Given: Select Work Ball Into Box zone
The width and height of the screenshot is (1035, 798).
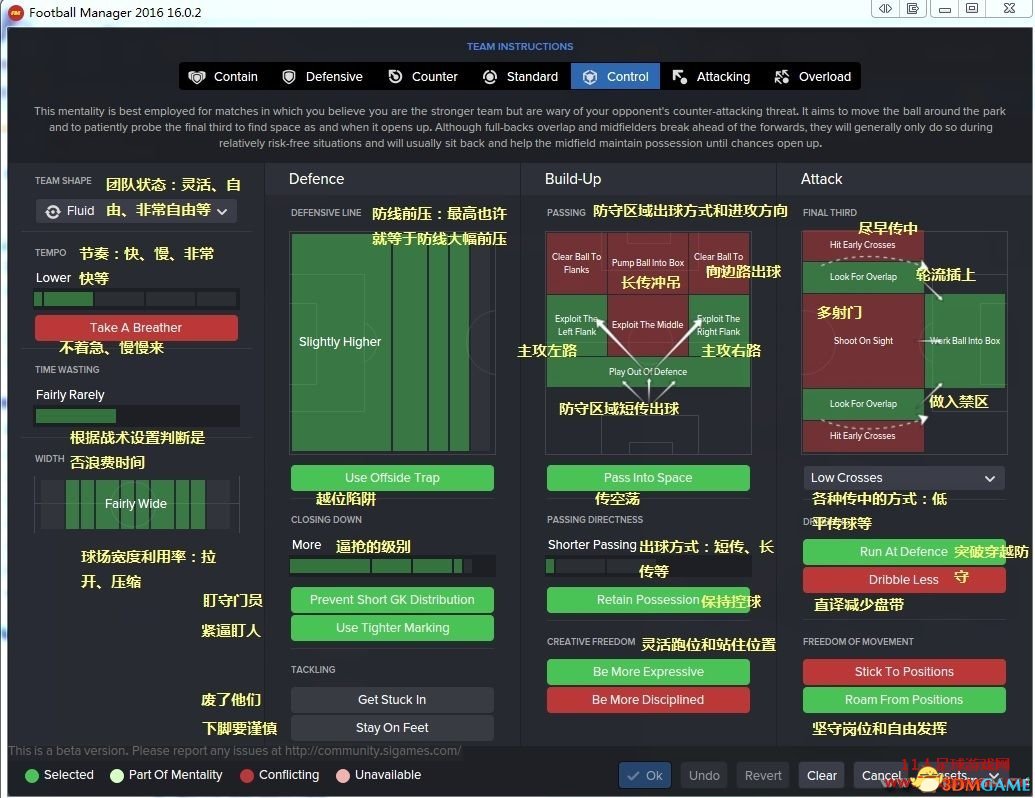Looking at the screenshot, I should tap(965, 341).
